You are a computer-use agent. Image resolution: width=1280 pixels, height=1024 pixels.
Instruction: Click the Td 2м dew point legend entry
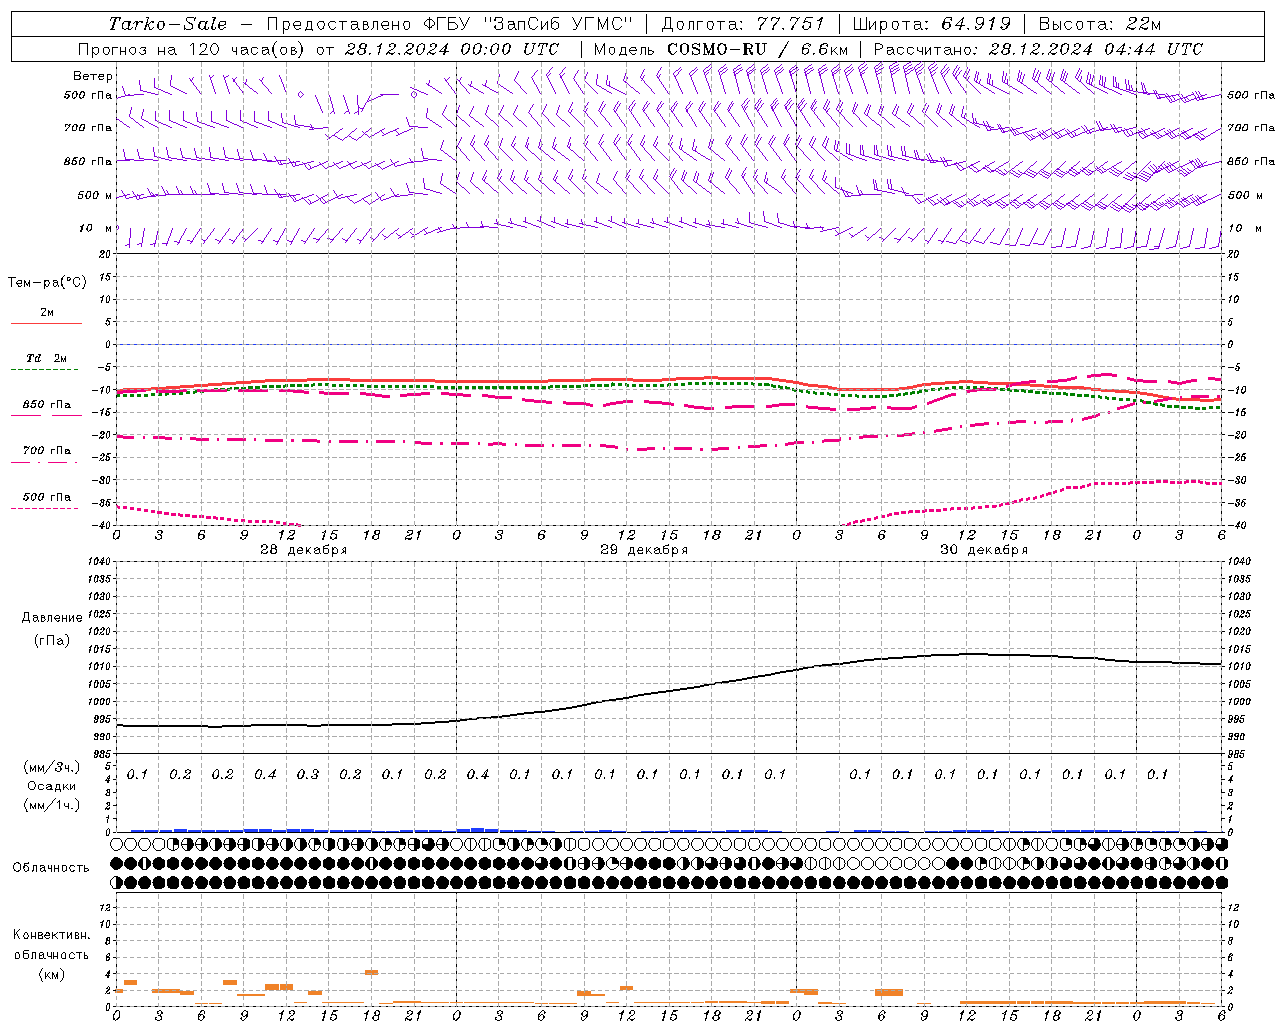point(47,358)
